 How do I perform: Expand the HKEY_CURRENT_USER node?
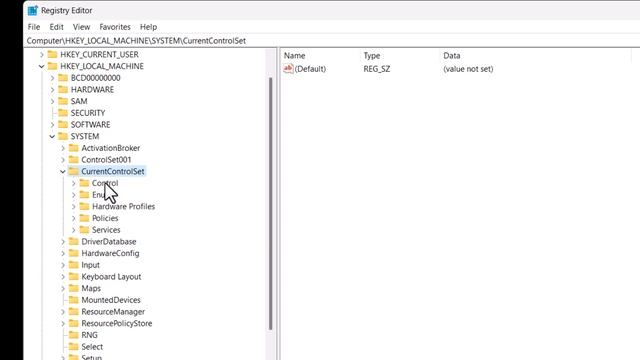click(x=42, y=55)
